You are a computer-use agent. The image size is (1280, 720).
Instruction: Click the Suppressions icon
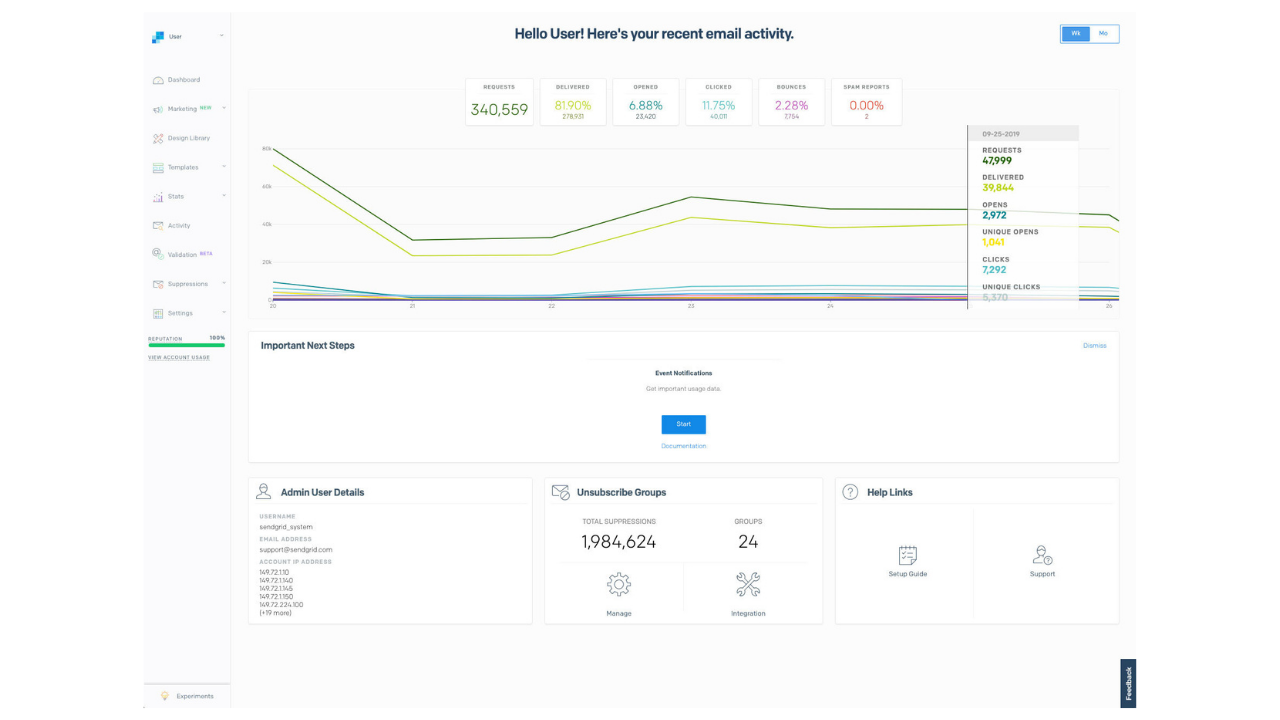pos(158,284)
